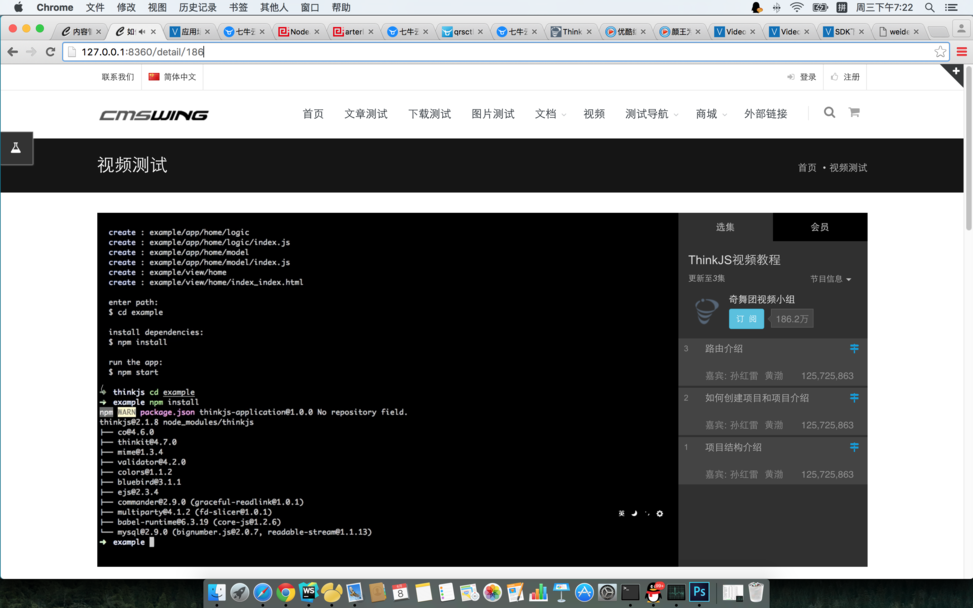
Task: Click the 登录 login link
Action: [x=801, y=77]
